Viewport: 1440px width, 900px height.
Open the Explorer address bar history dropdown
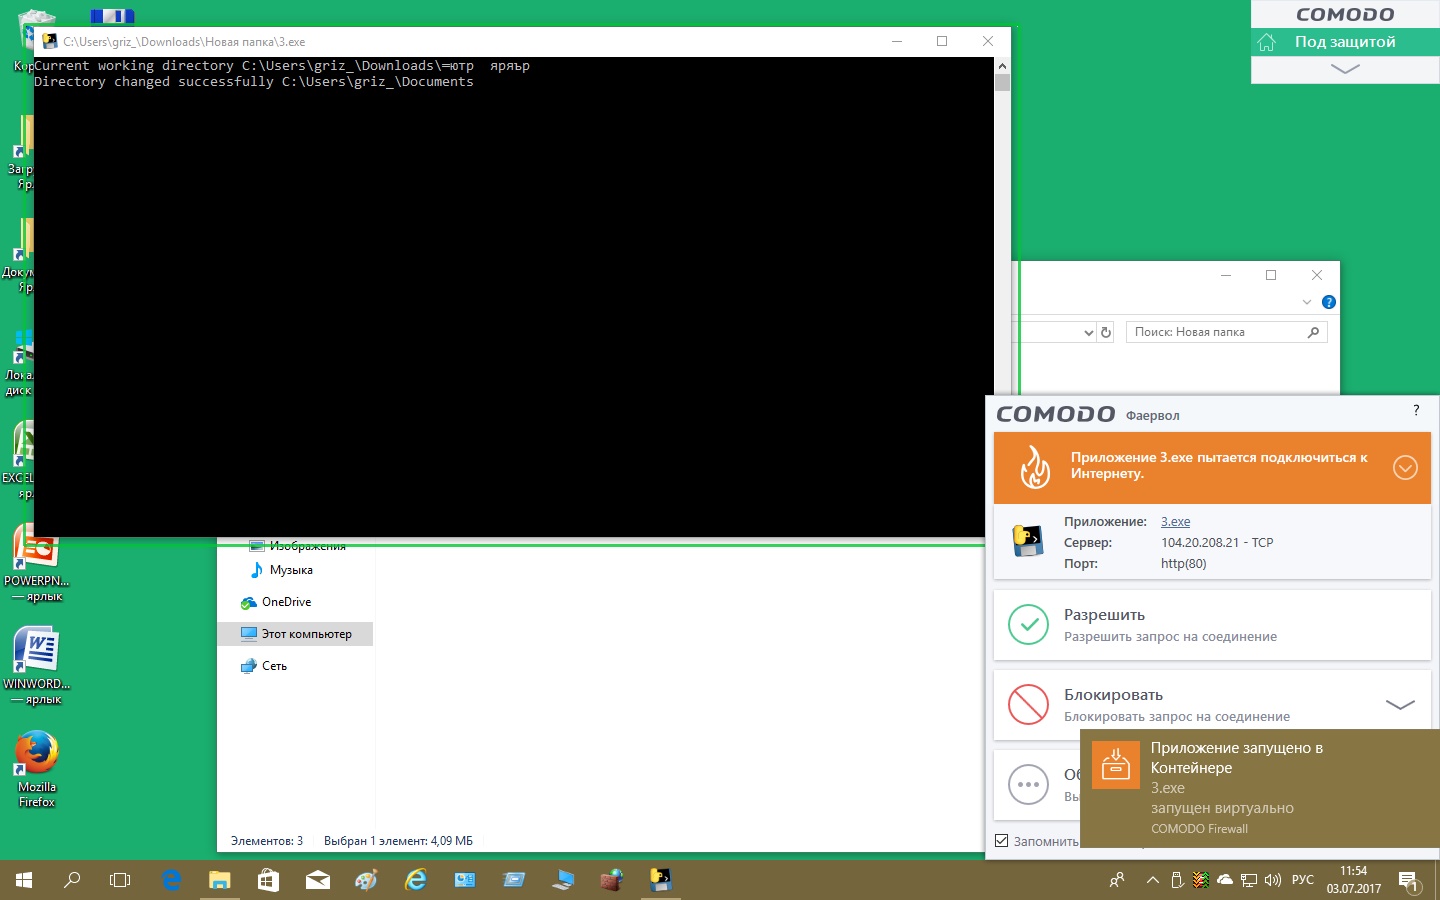[x=1089, y=332]
